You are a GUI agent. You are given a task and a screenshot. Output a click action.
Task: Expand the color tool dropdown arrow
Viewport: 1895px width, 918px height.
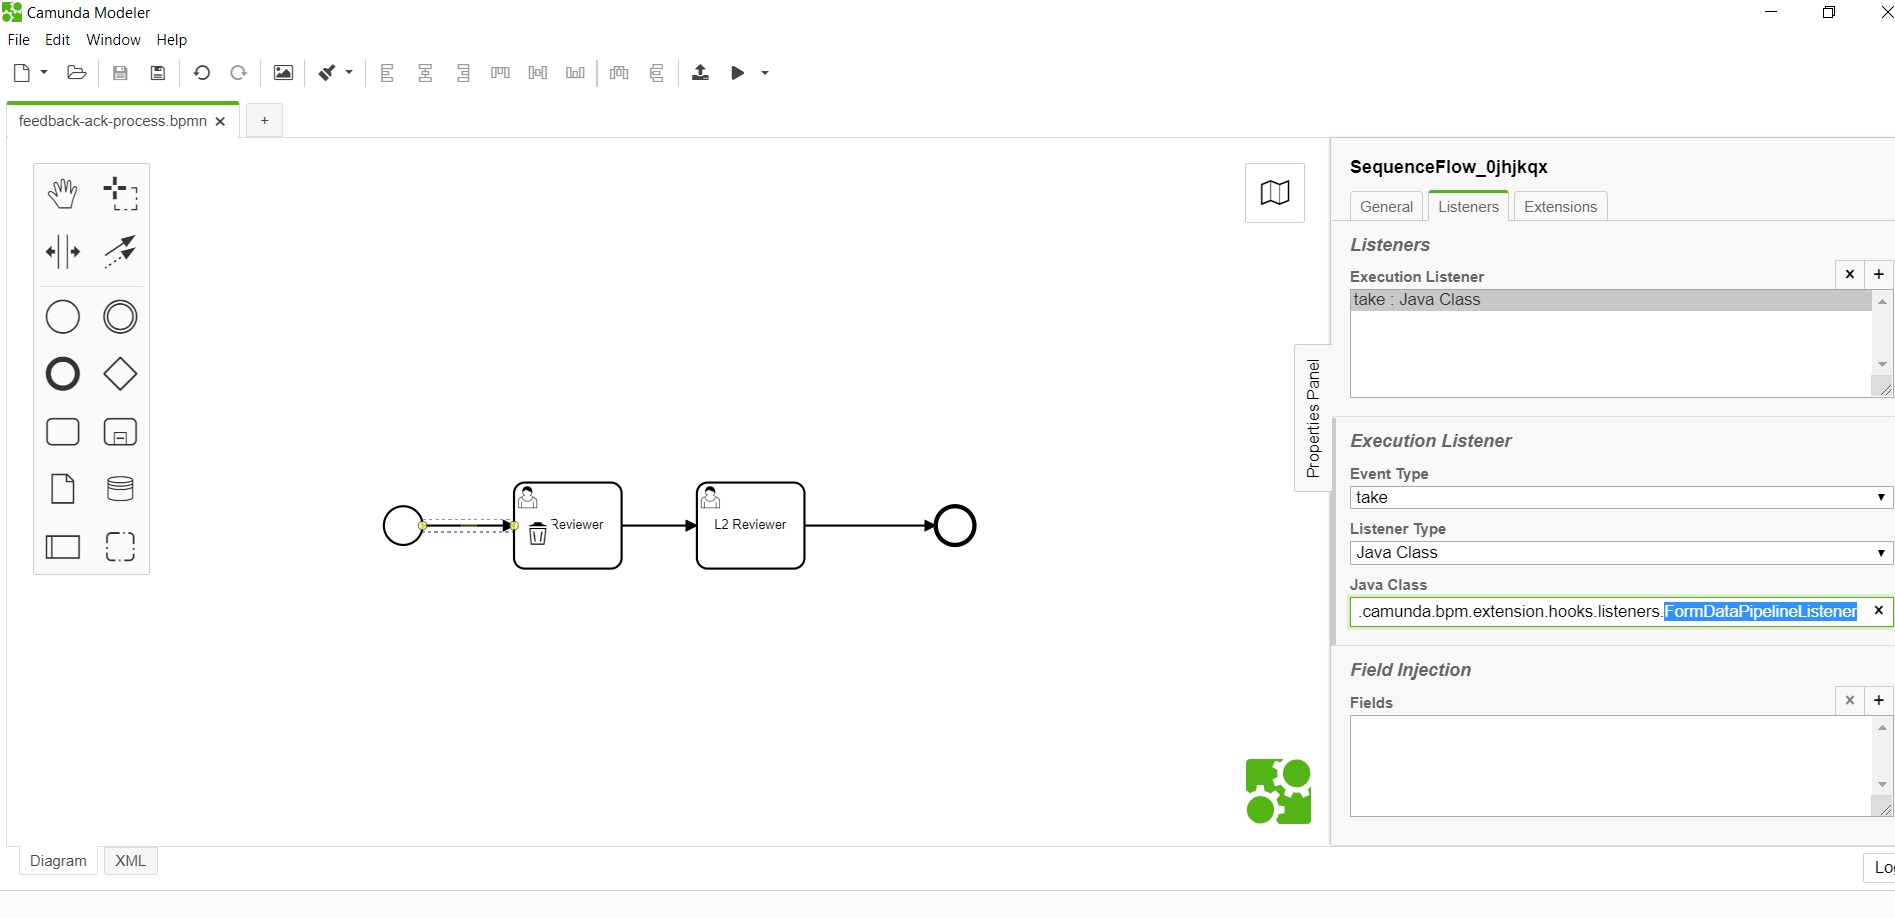point(349,73)
